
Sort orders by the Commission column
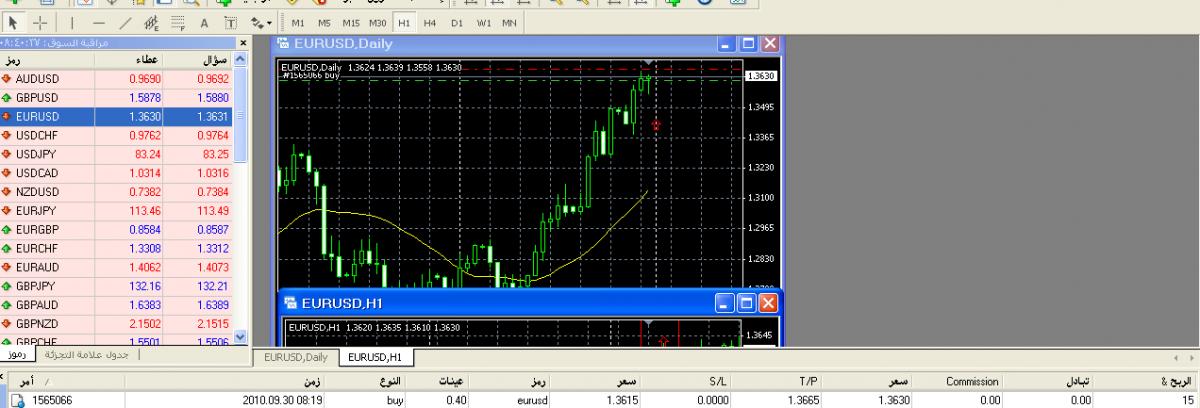(x=971, y=381)
